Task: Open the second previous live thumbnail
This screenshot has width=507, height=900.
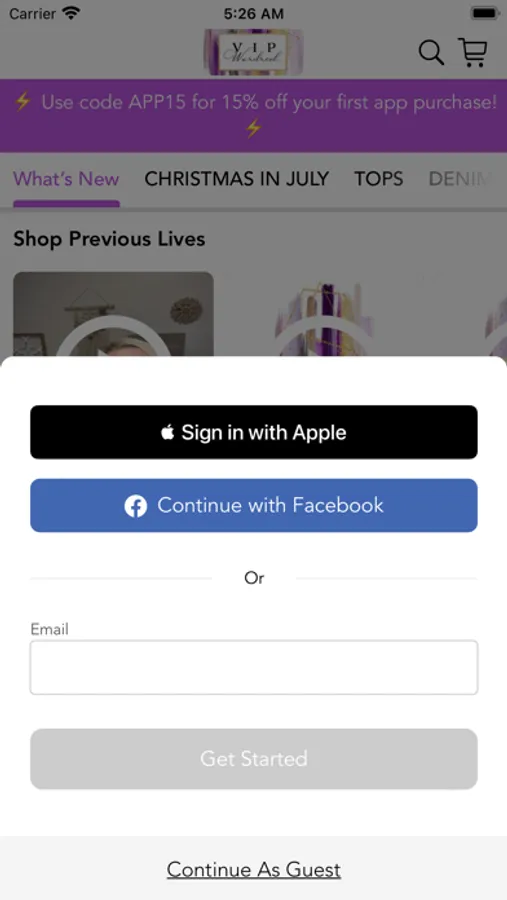Action: click(324, 315)
